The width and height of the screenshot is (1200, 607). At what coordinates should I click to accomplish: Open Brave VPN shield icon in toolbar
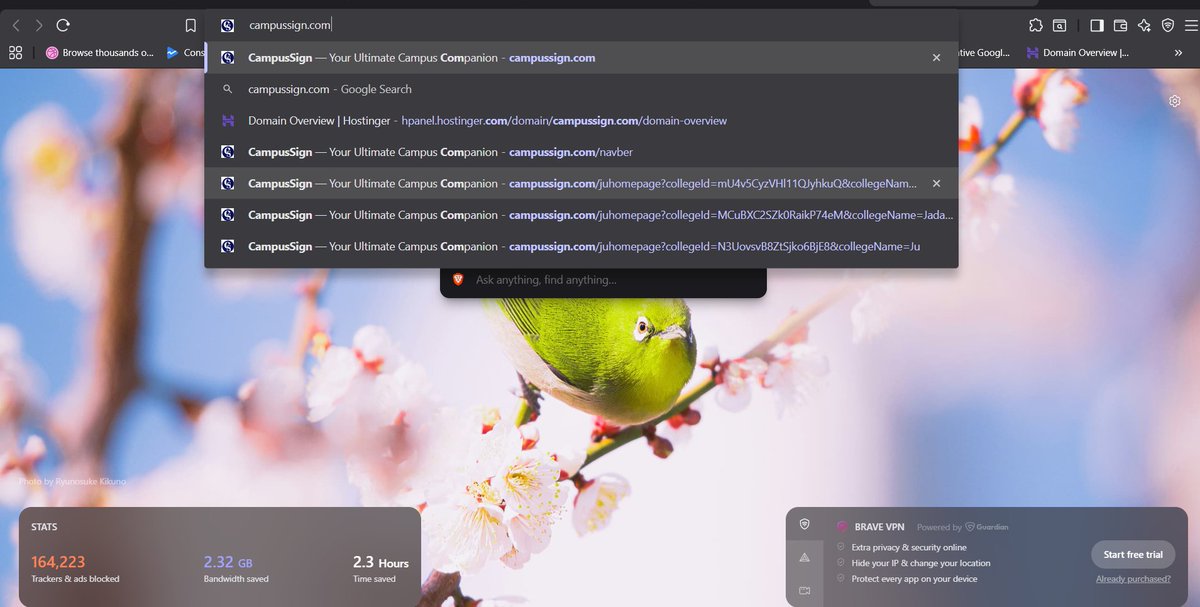tap(1167, 25)
